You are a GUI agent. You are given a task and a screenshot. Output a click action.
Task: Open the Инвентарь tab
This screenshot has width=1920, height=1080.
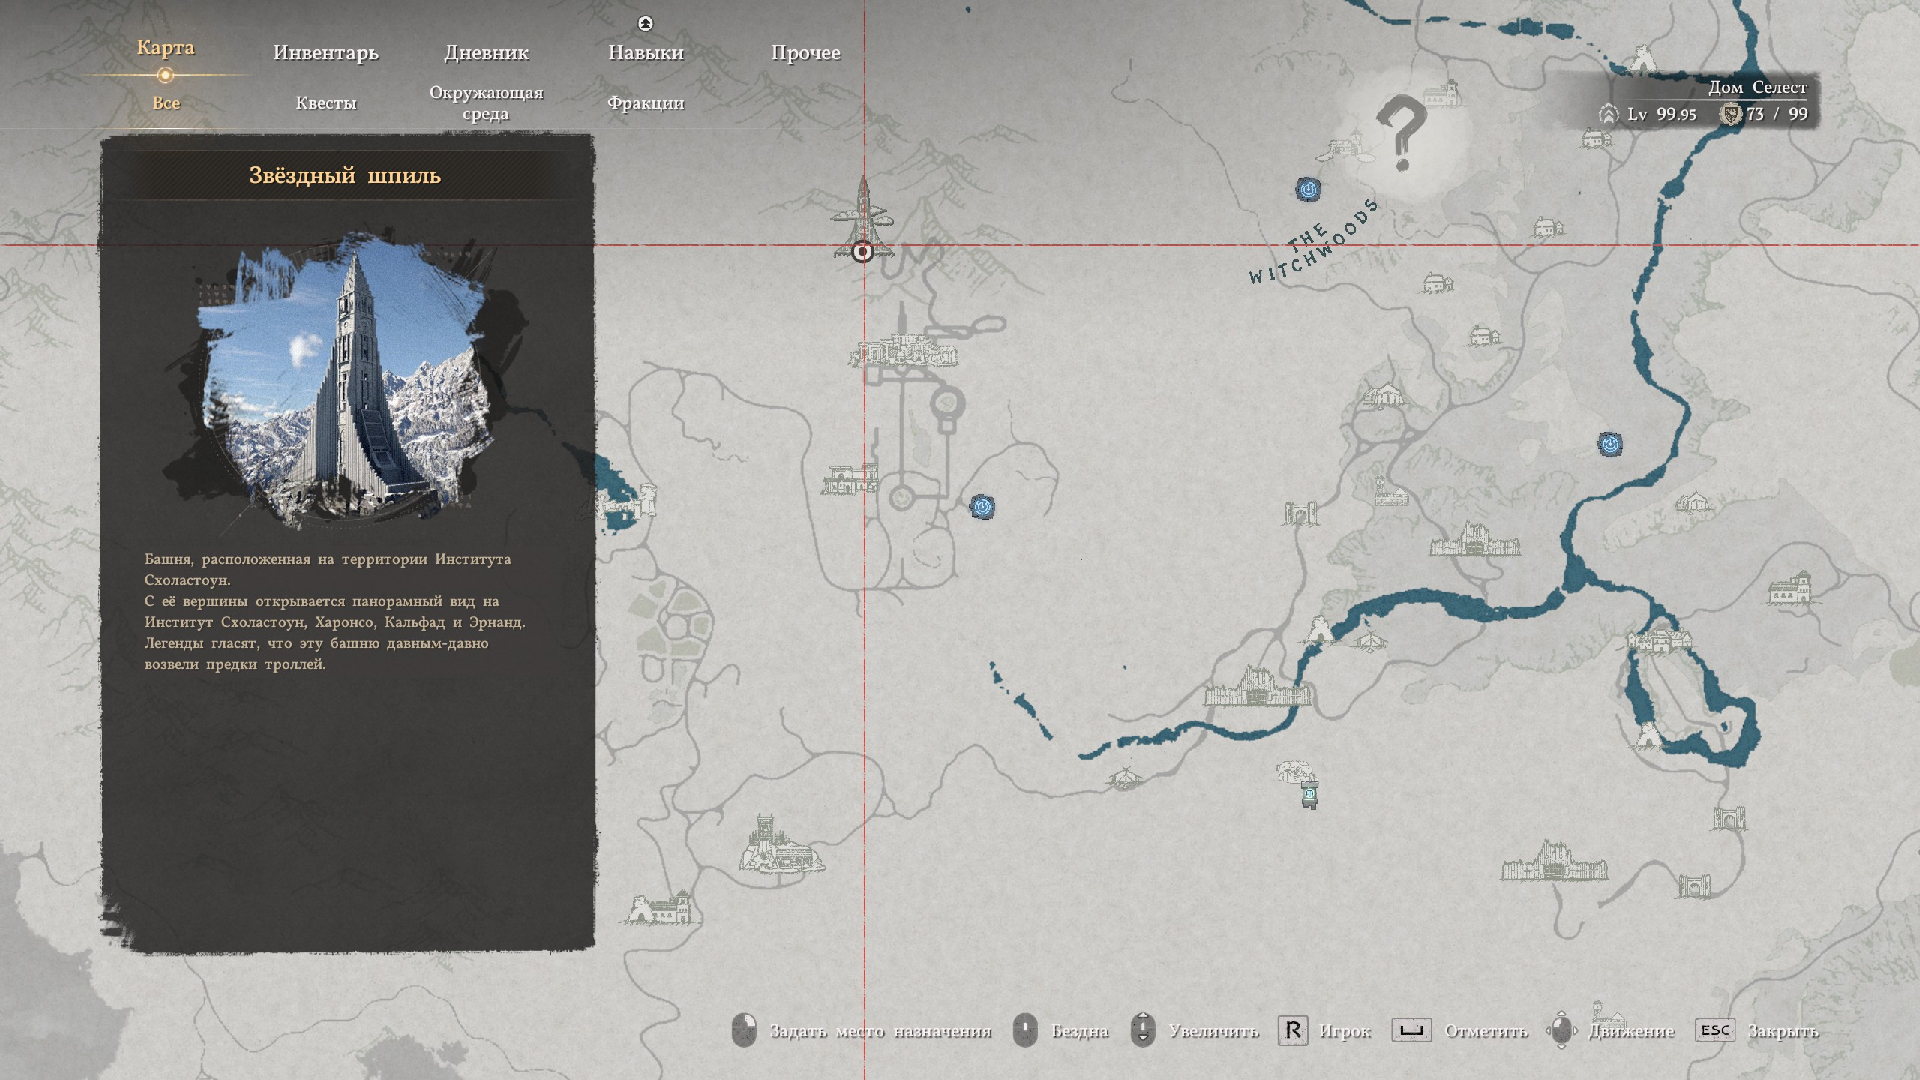tap(326, 52)
